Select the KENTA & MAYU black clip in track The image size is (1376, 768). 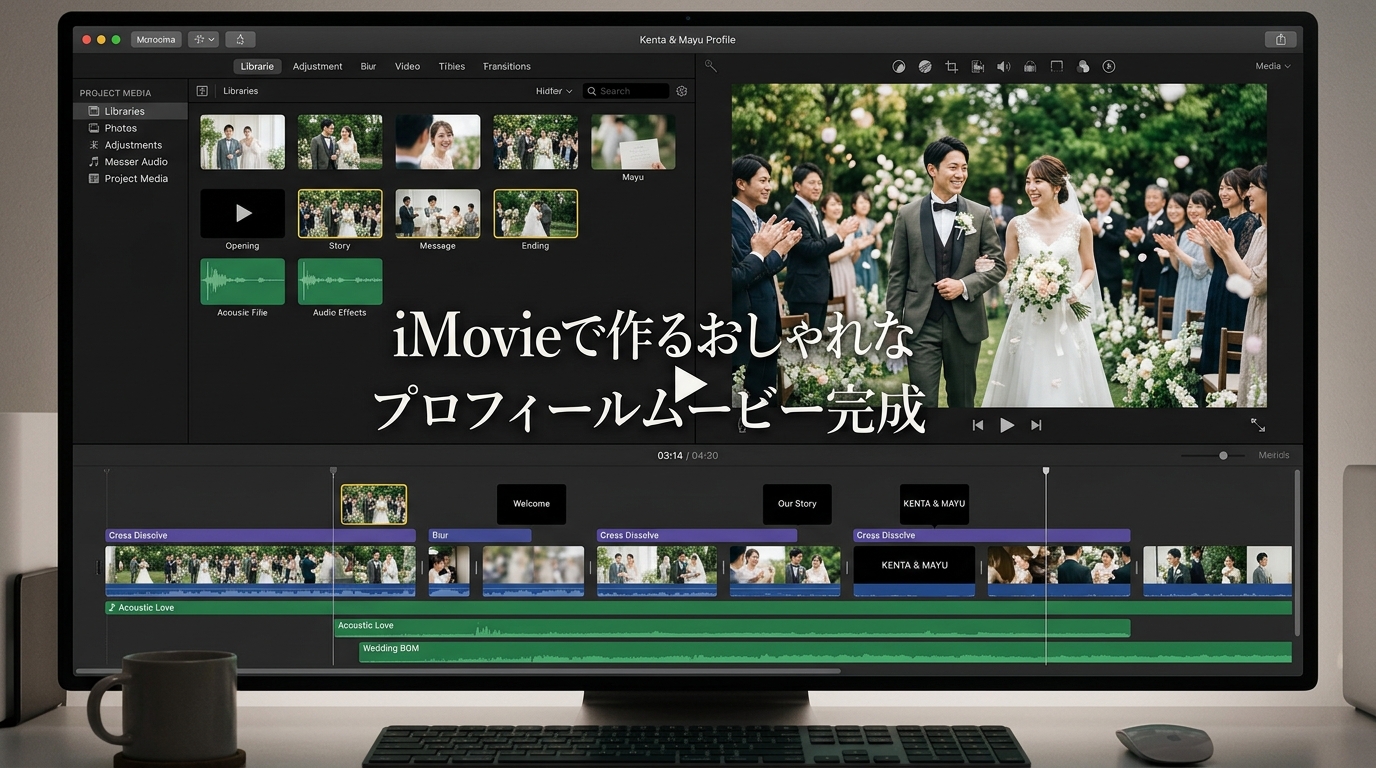(x=914, y=571)
